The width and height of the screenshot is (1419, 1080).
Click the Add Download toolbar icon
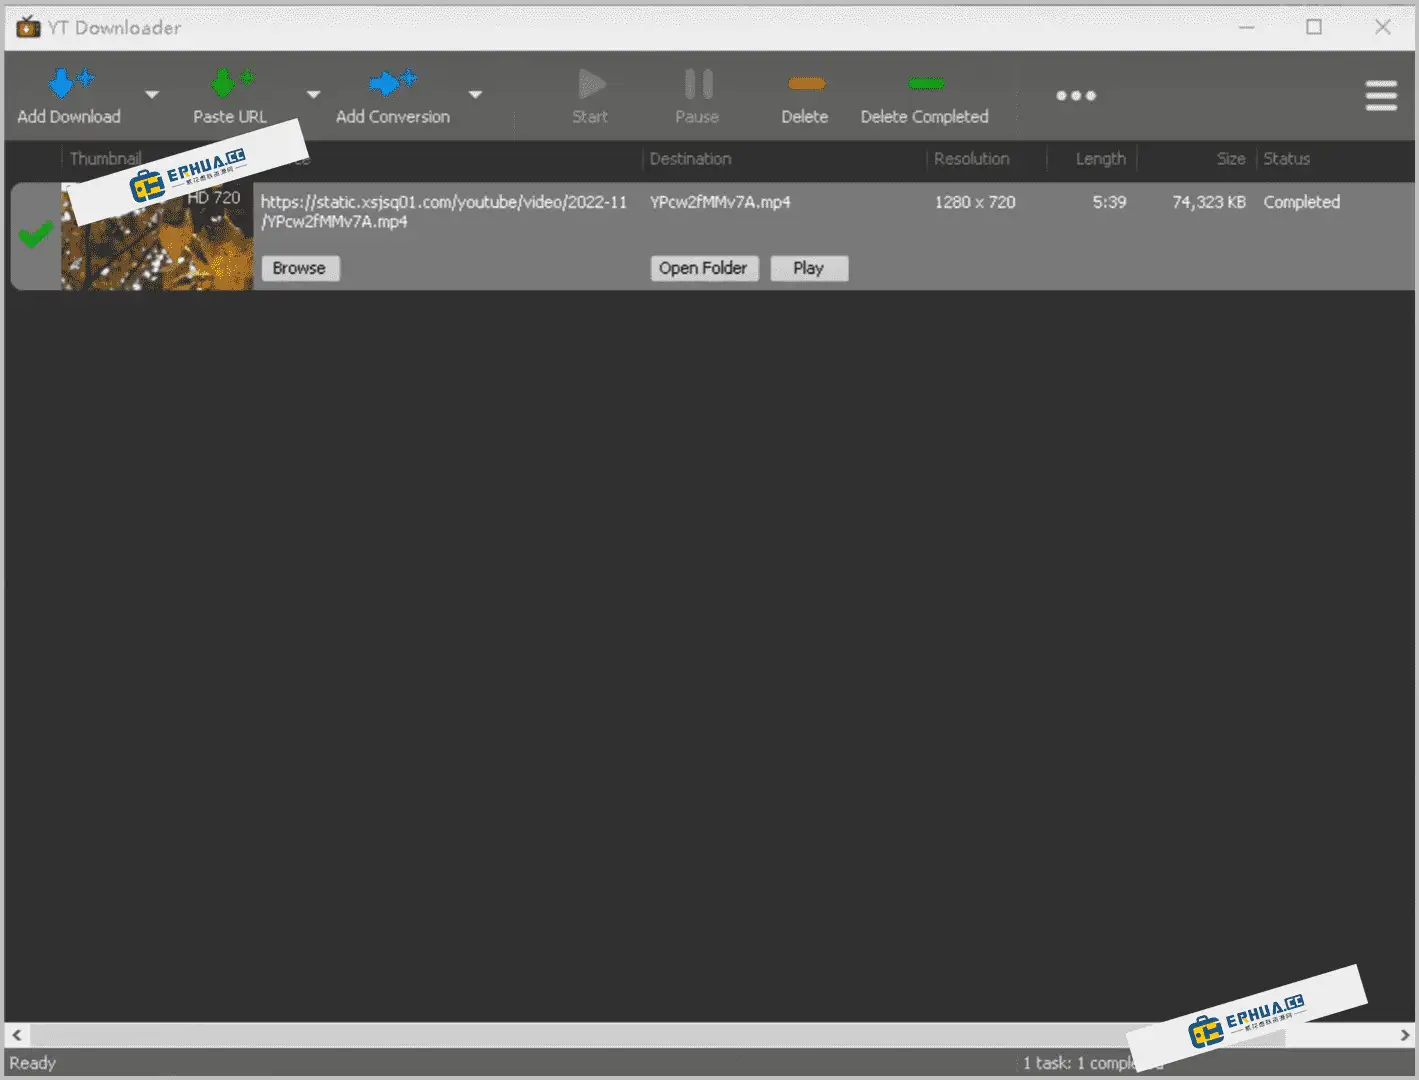click(x=70, y=82)
